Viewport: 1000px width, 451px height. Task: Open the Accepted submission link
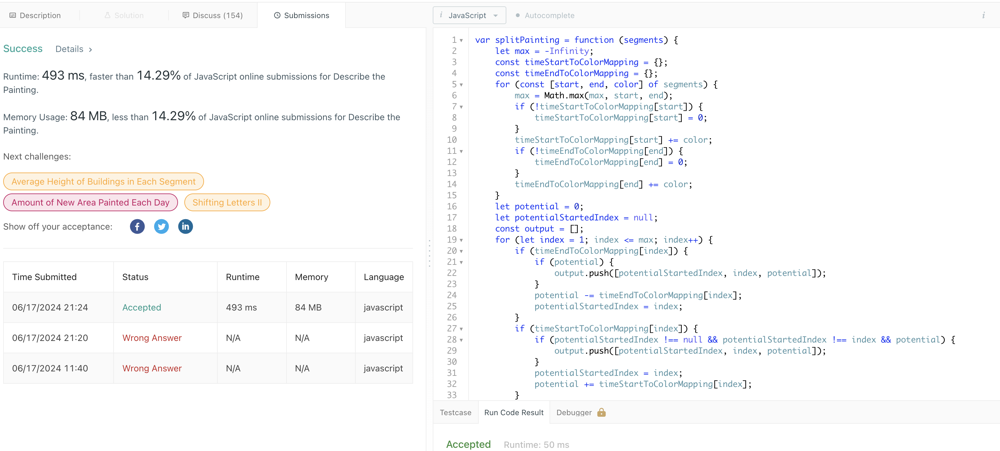coord(141,308)
